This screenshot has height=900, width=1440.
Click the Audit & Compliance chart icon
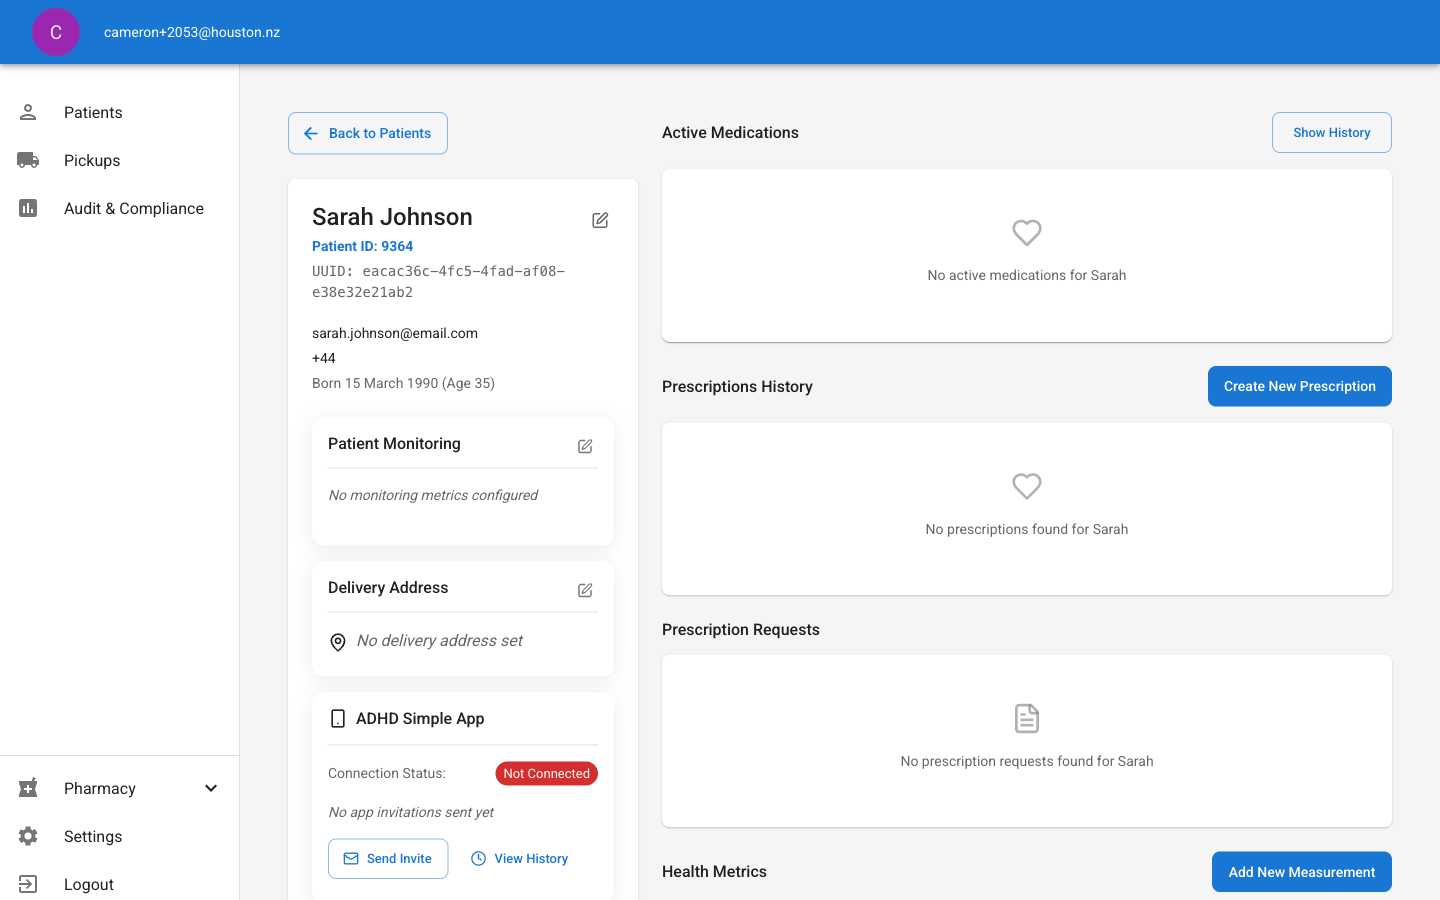tap(28, 208)
